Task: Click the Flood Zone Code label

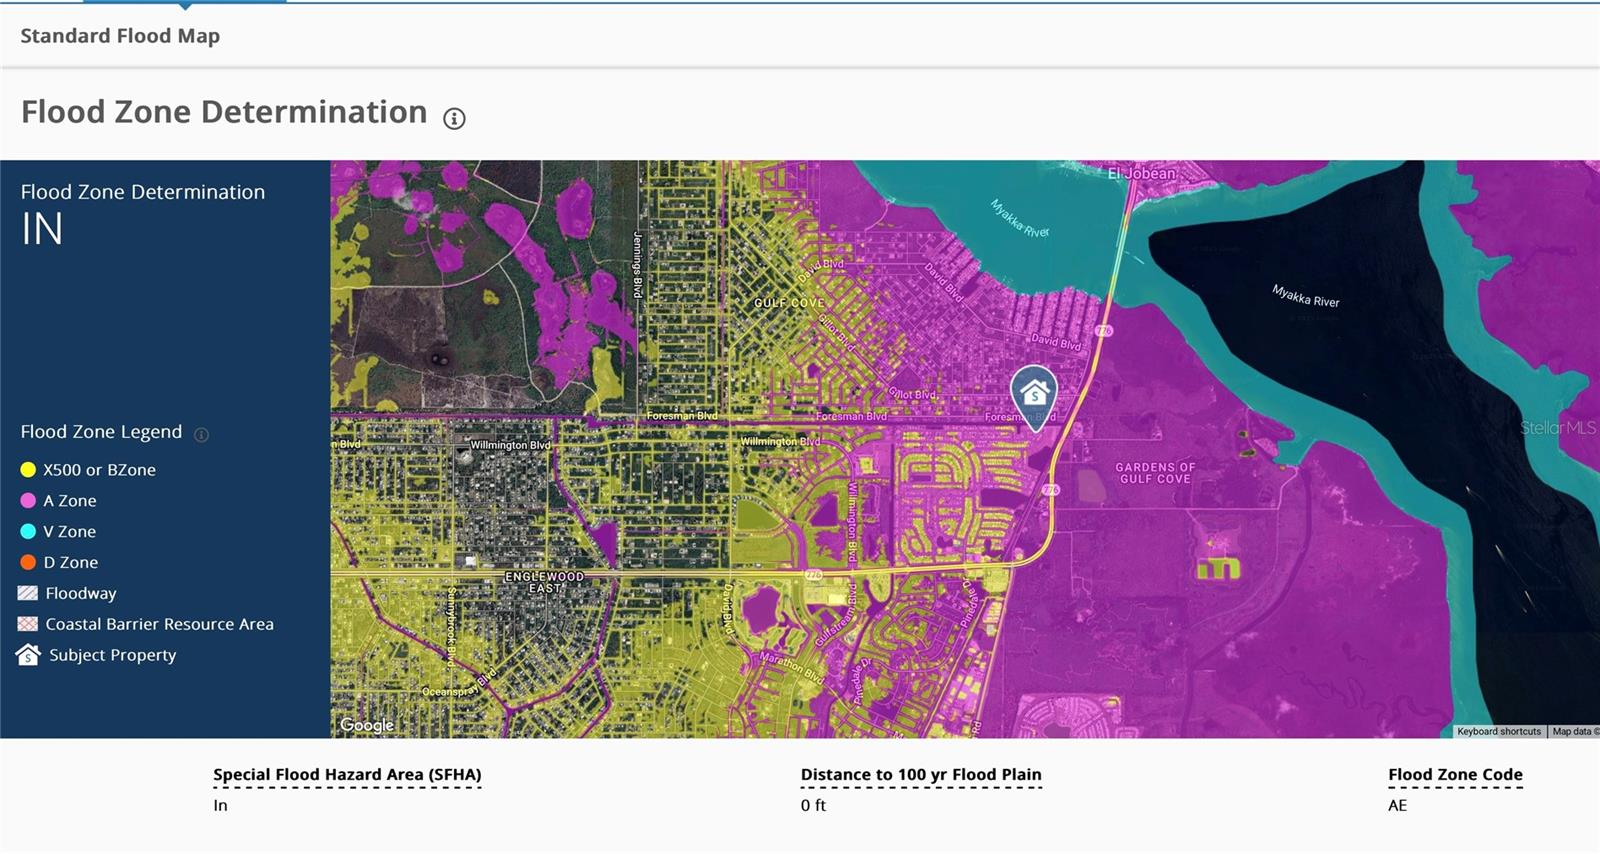Action: [x=1455, y=775]
